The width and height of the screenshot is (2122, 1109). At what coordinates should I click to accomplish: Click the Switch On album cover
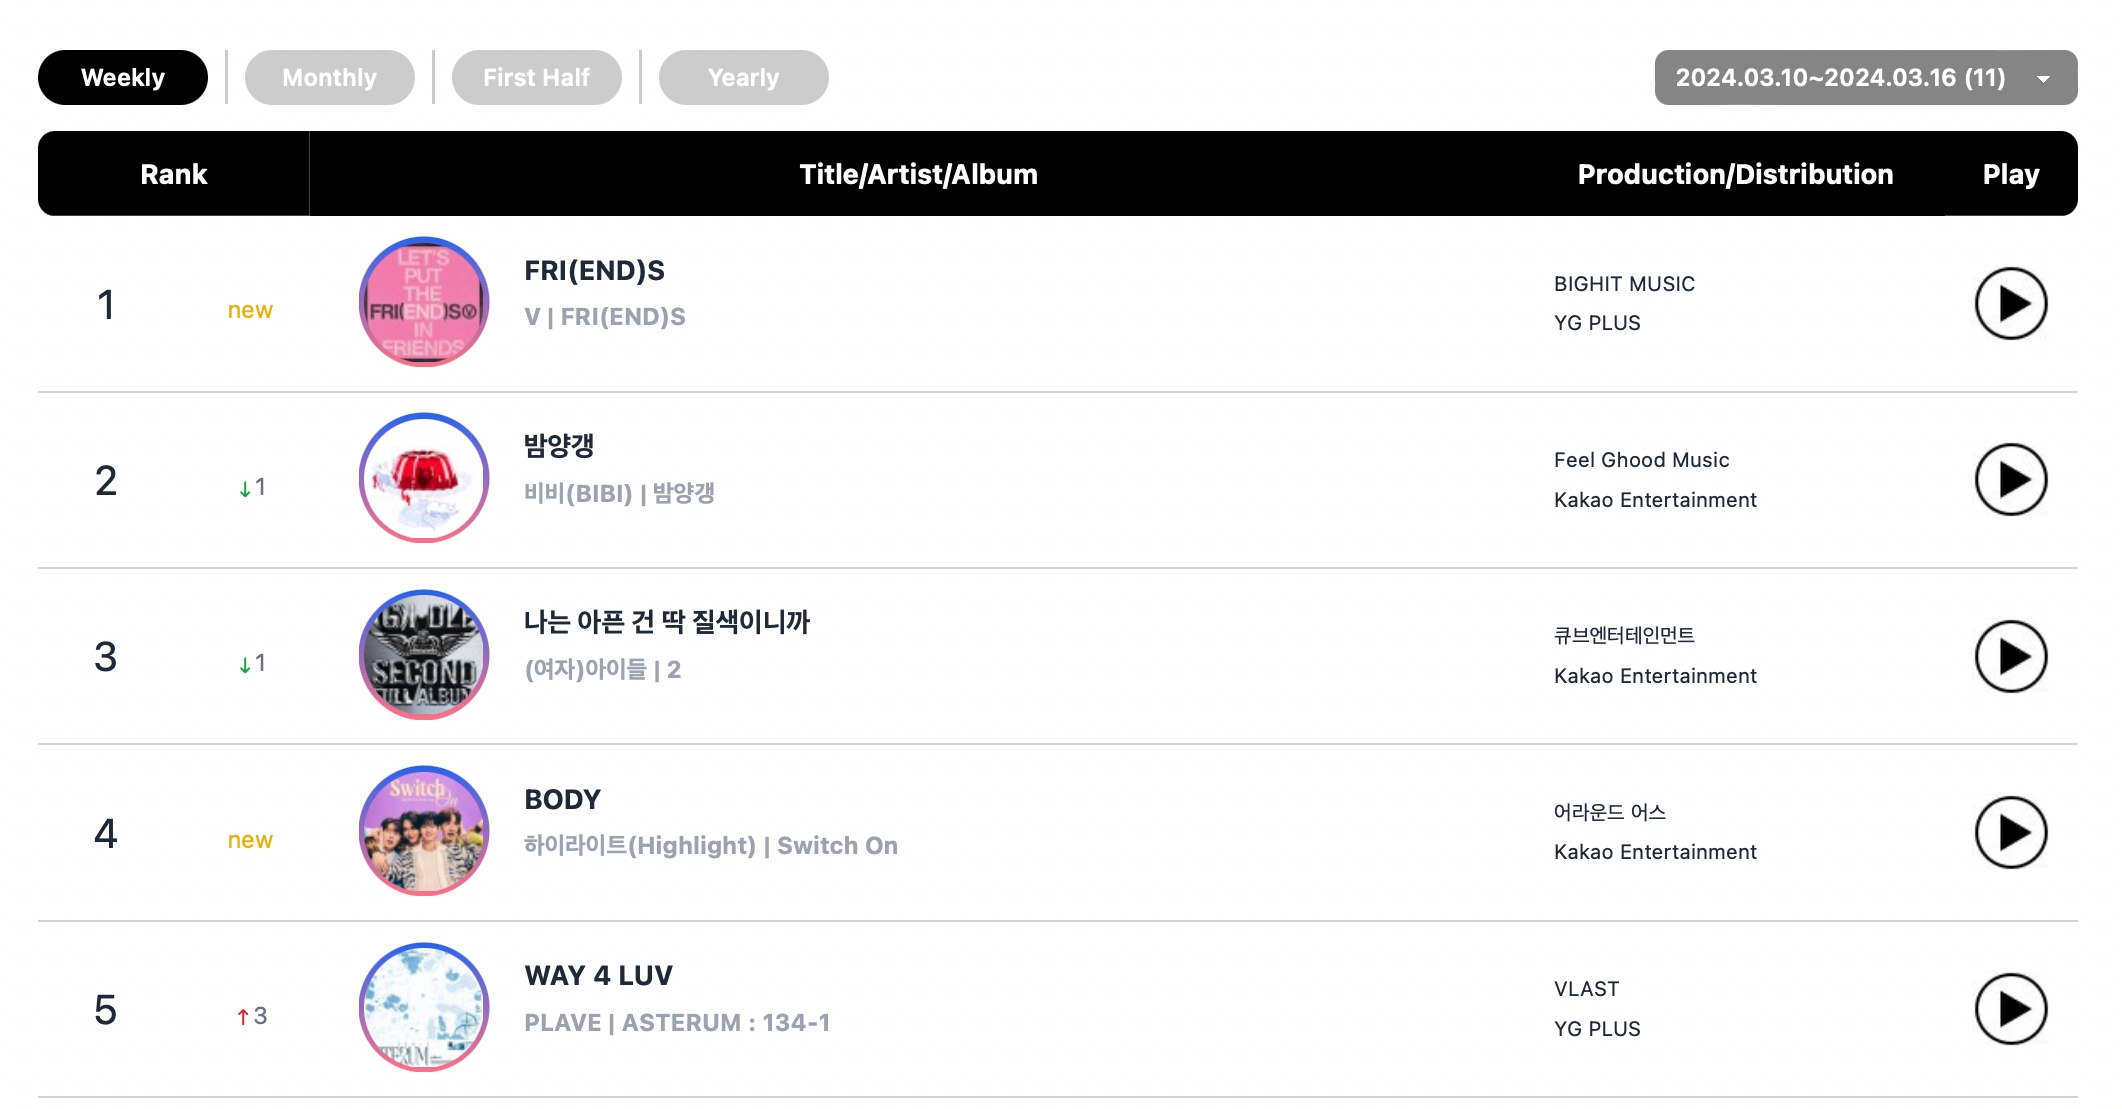424,831
